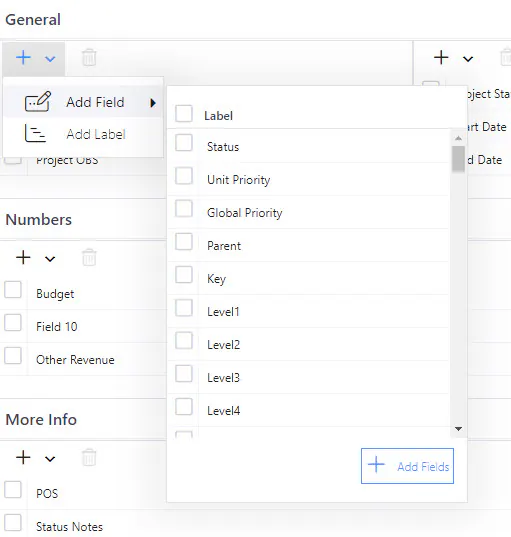Select the Add Label menu entry

(x=82, y=134)
